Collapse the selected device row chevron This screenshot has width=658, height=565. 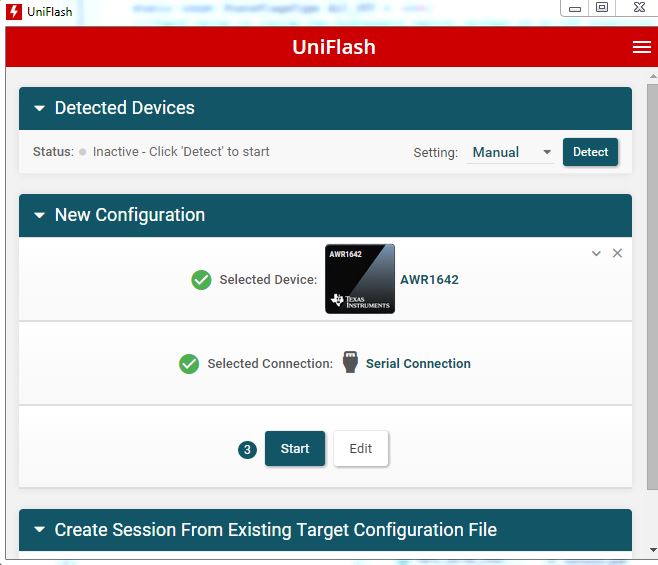tap(596, 253)
